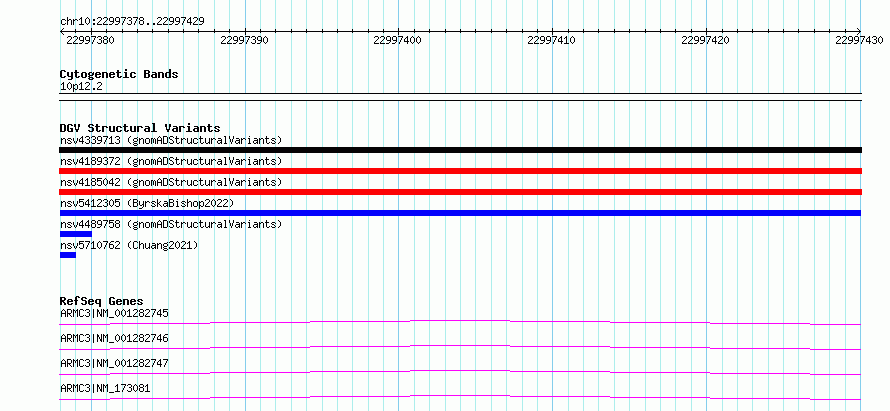Open the nsv4189372 (gnomADStructuralVariants) label
890x411 pixels.
pos(171,161)
